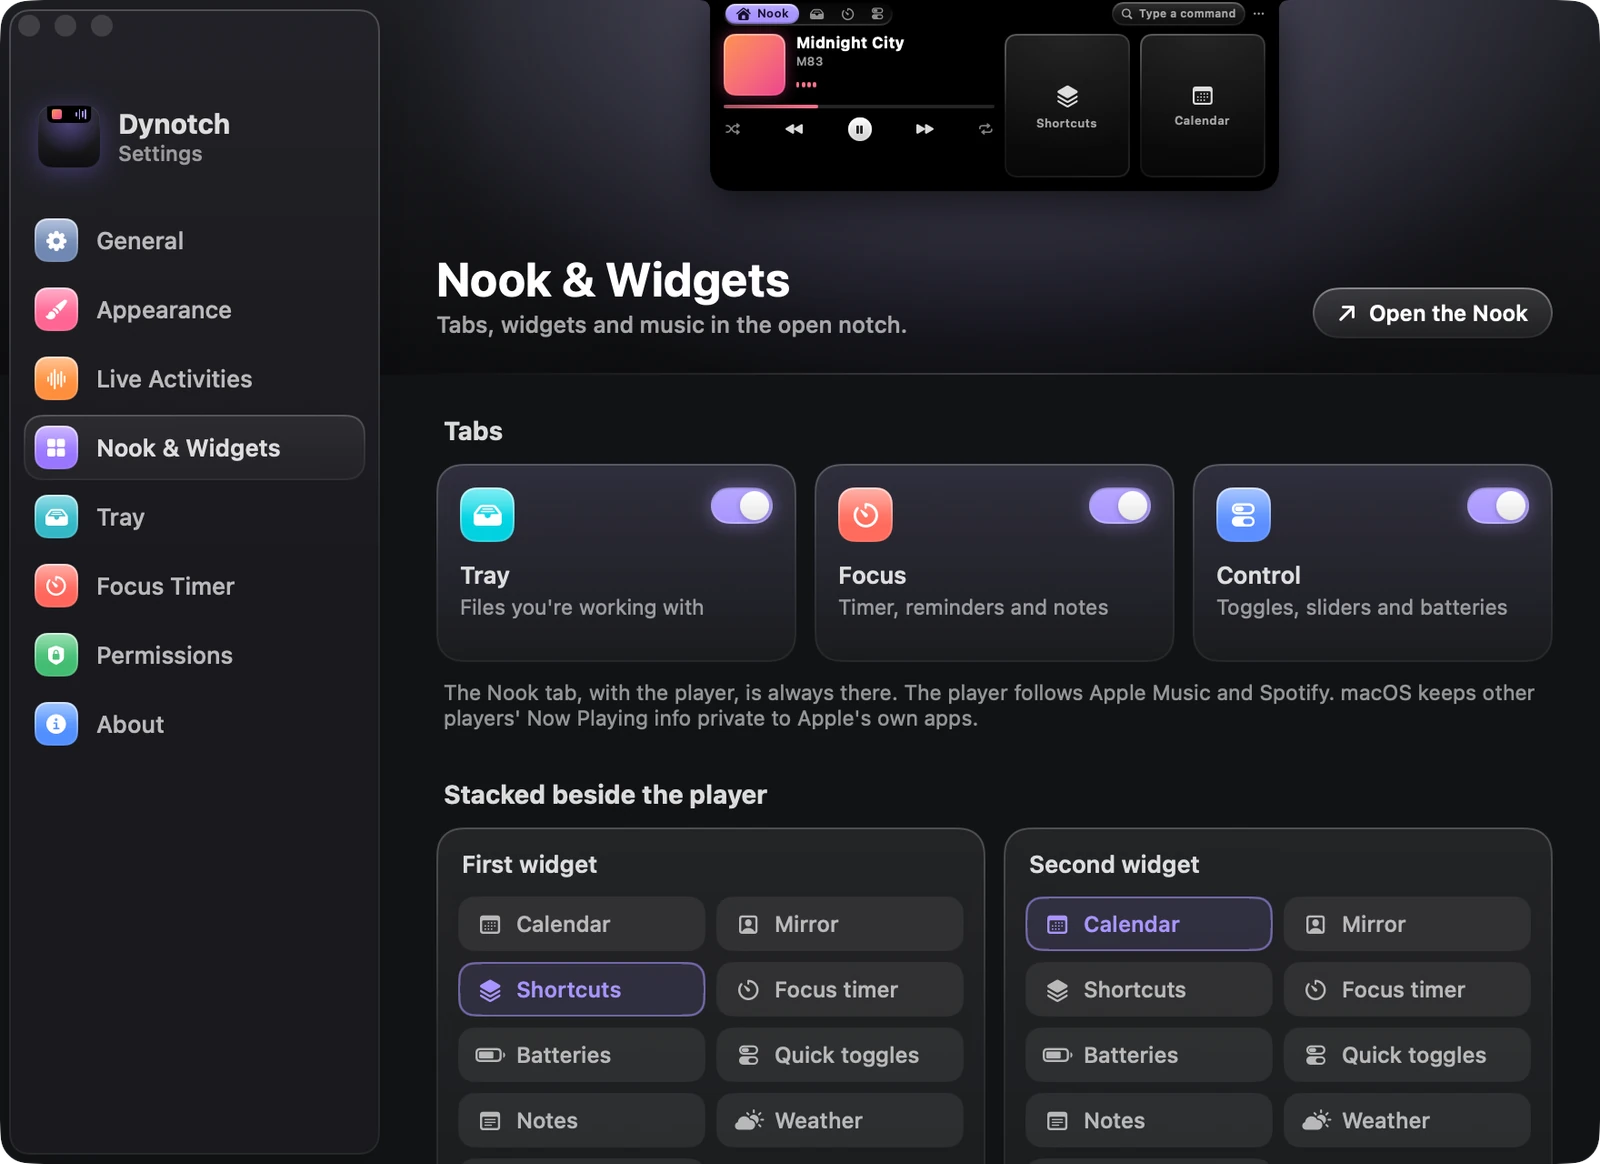The height and width of the screenshot is (1164, 1600).
Task: Choose Calendar for First widget
Action: click(582, 924)
